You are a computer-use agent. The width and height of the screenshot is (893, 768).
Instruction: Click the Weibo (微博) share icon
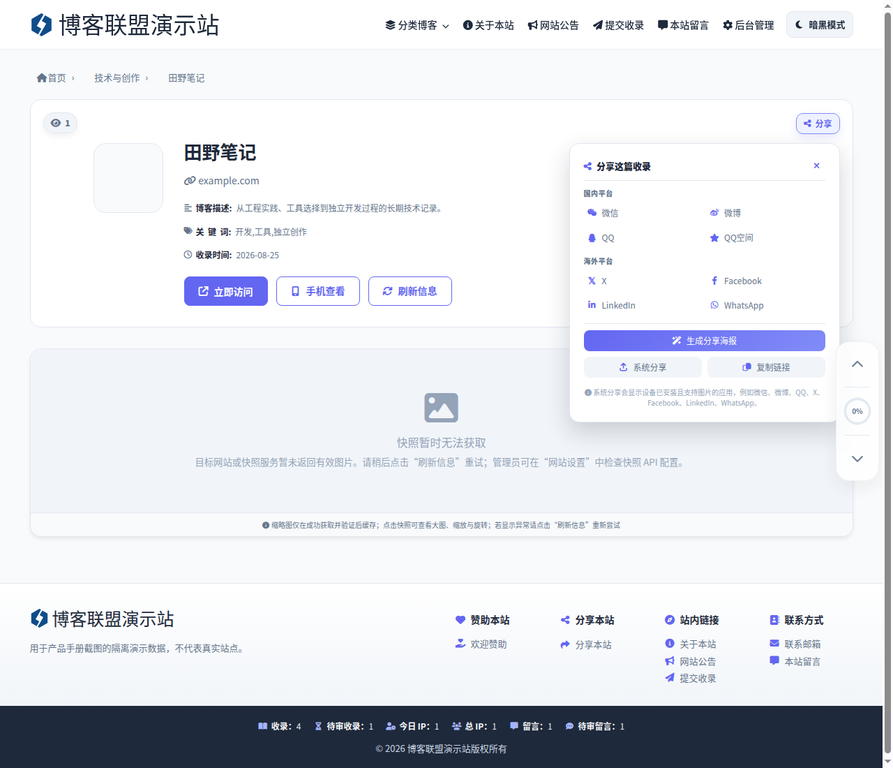coord(714,213)
